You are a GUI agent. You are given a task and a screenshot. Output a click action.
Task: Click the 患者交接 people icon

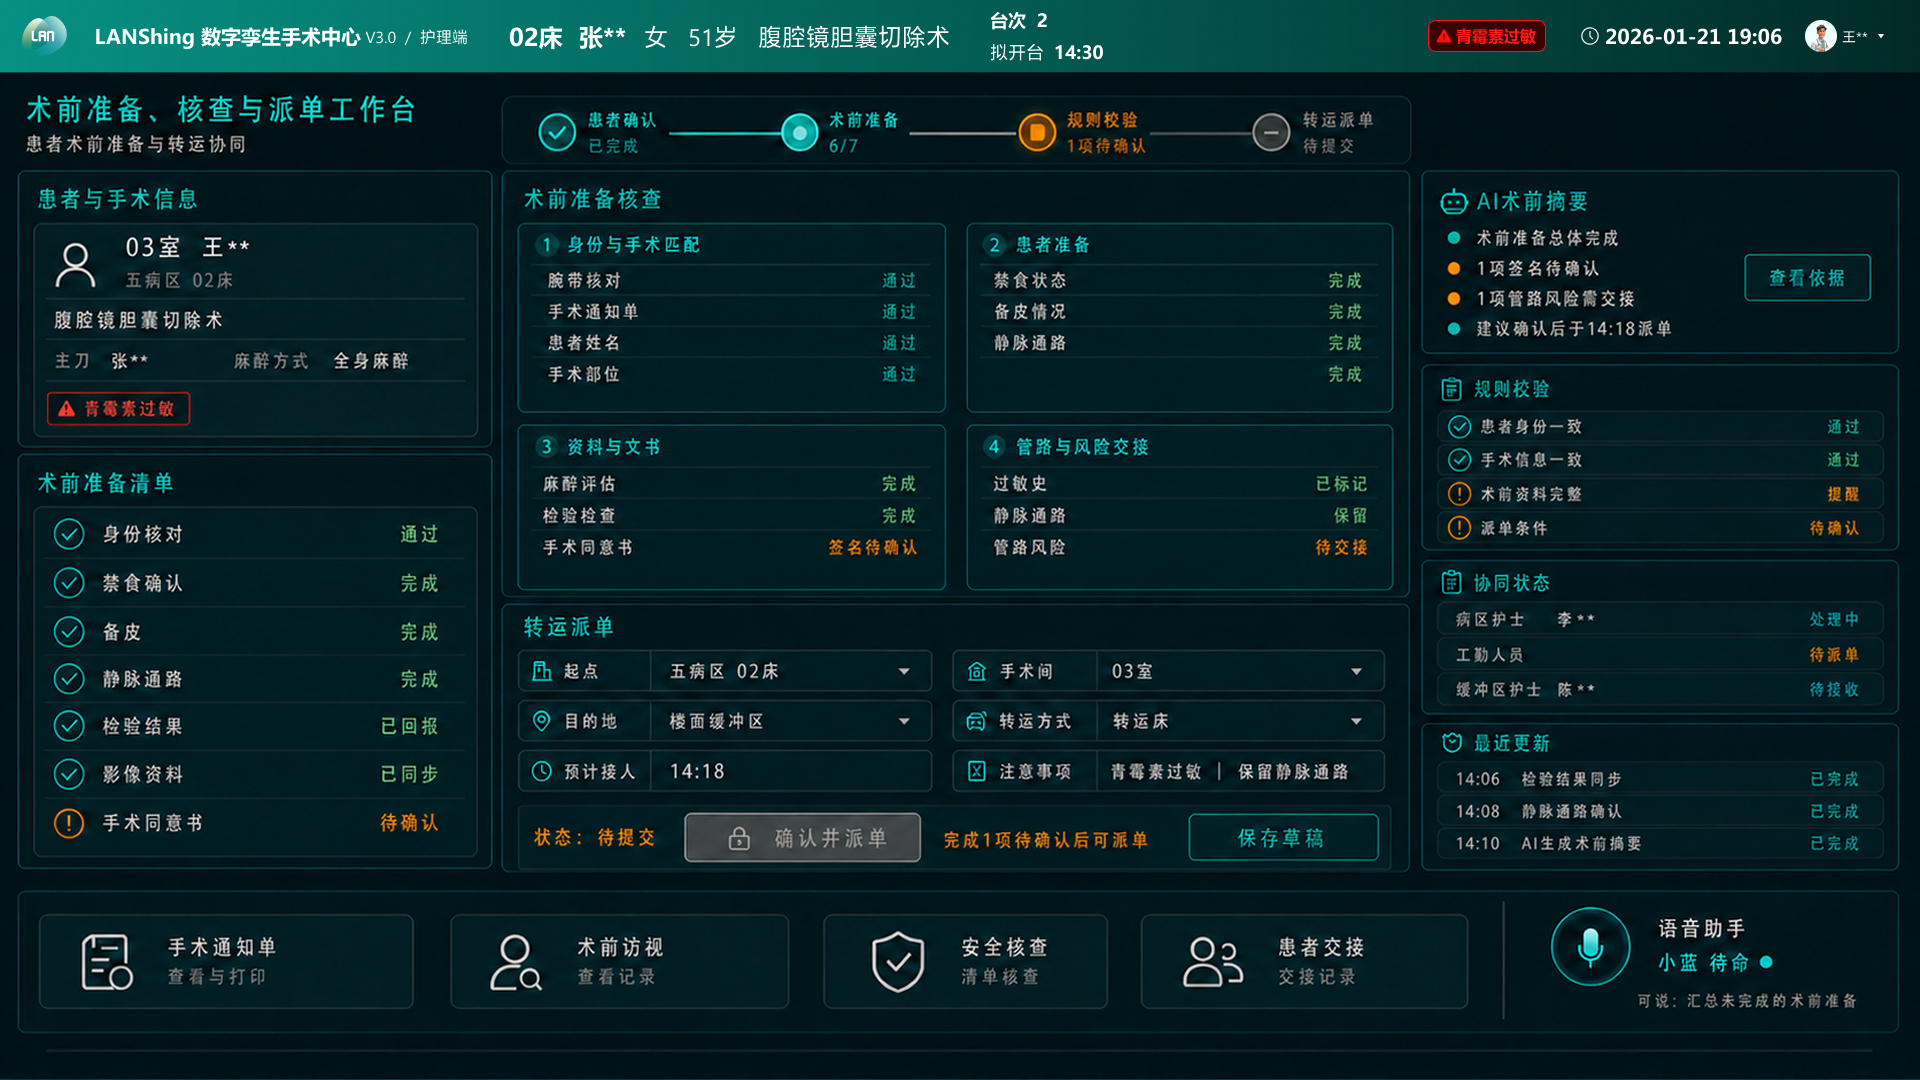click(1212, 962)
